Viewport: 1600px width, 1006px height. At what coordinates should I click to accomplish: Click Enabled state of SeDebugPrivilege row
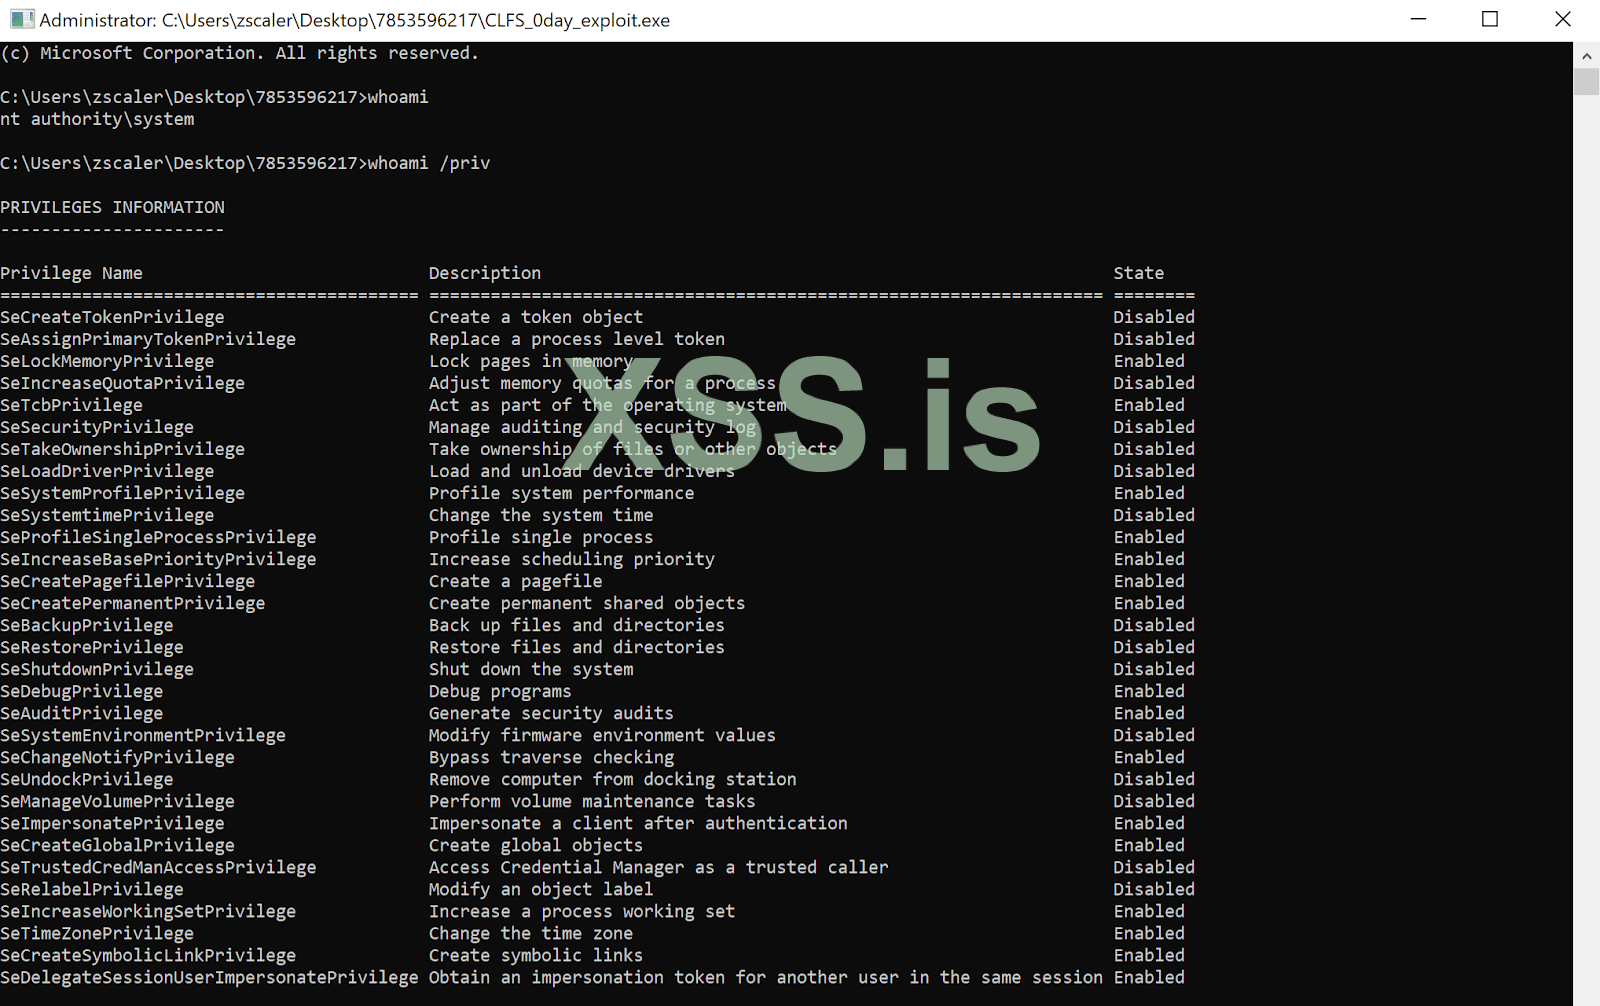point(1149,691)
